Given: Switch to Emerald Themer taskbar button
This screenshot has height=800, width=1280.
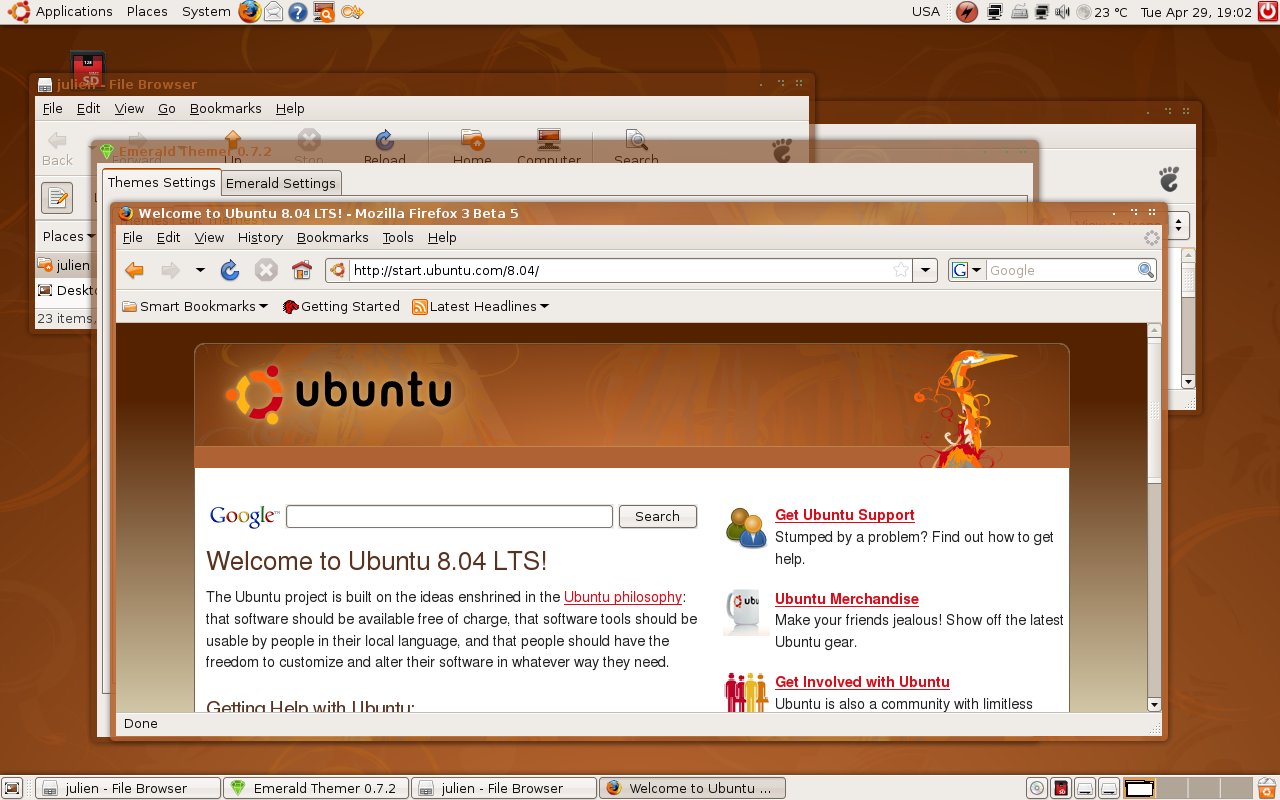Looking at the screenshot, I should coord(316,788).
